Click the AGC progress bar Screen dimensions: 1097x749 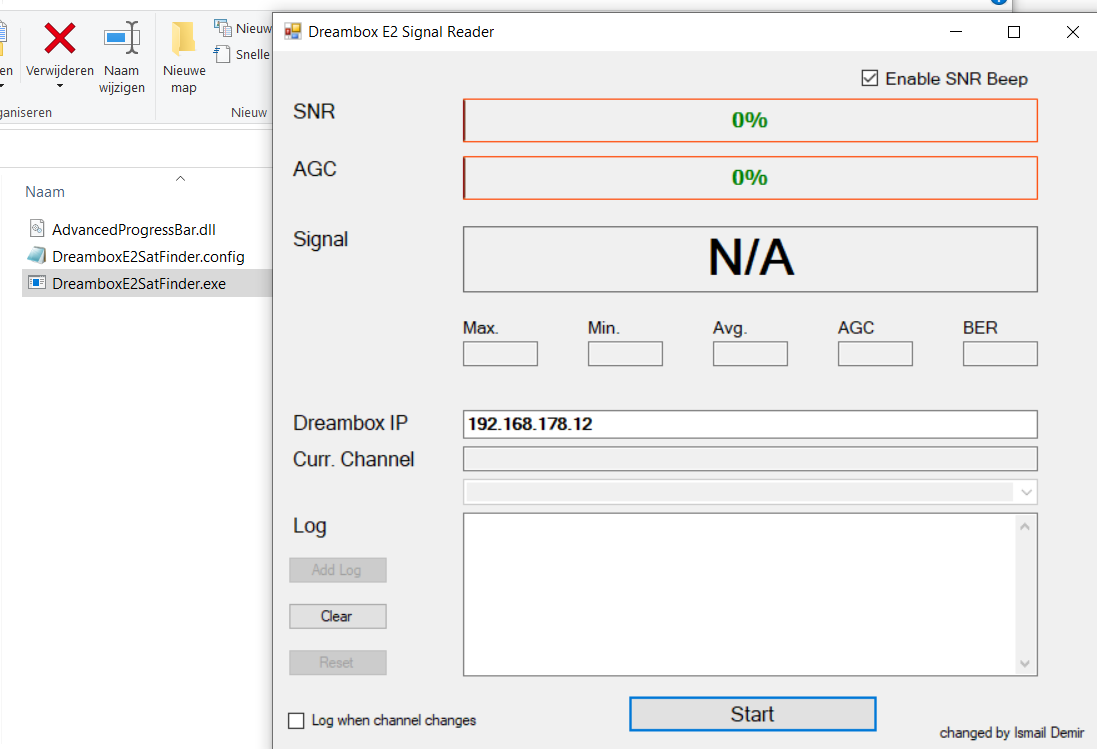pyautogui.click(x=750, y=178)
